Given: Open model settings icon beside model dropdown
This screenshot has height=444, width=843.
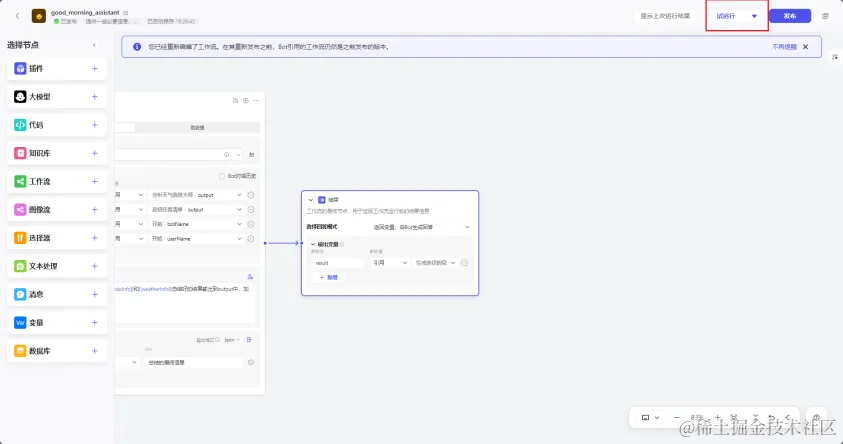Looking at the screenshot, I should pos(251,154).
